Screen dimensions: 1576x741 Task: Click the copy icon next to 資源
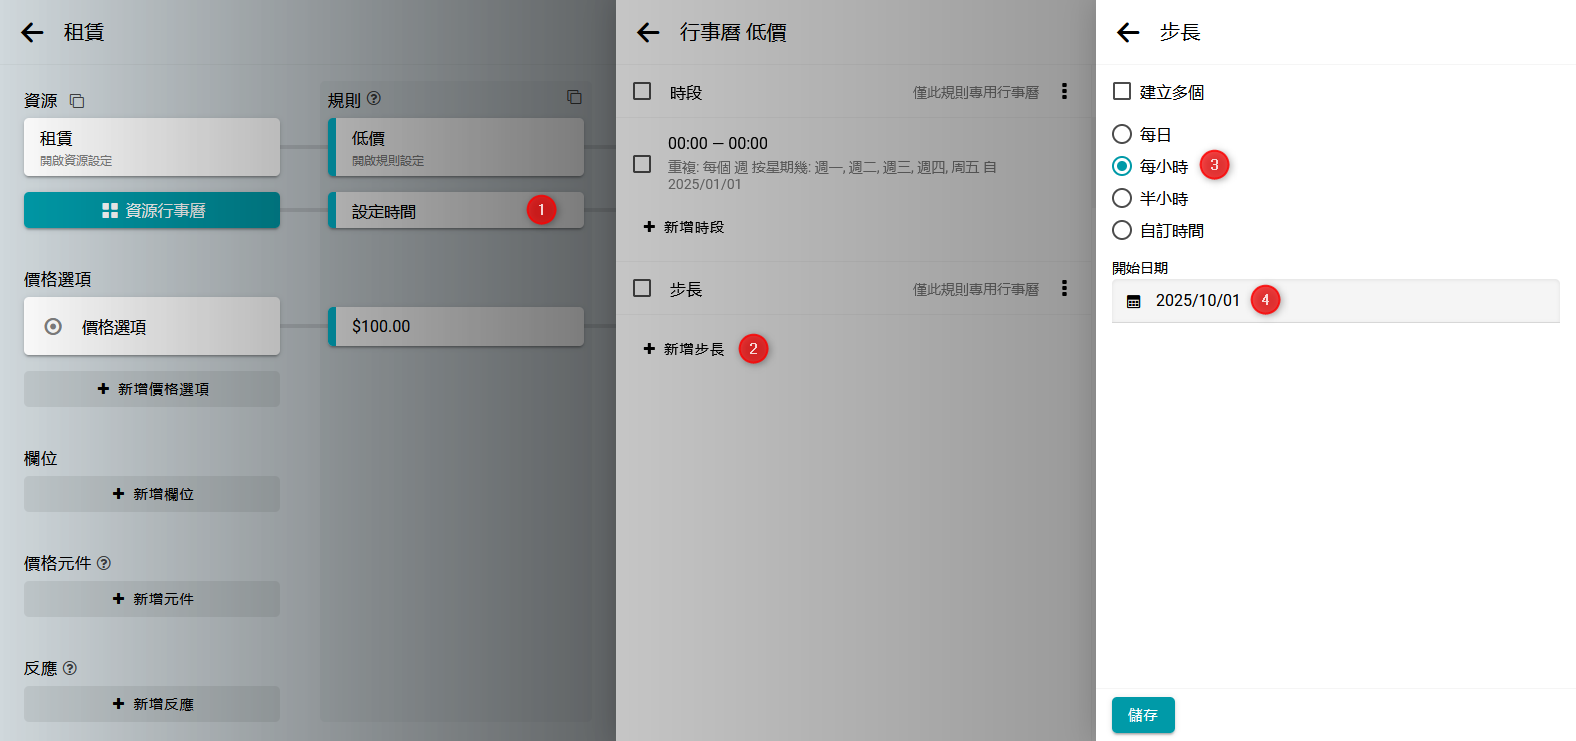77,101
